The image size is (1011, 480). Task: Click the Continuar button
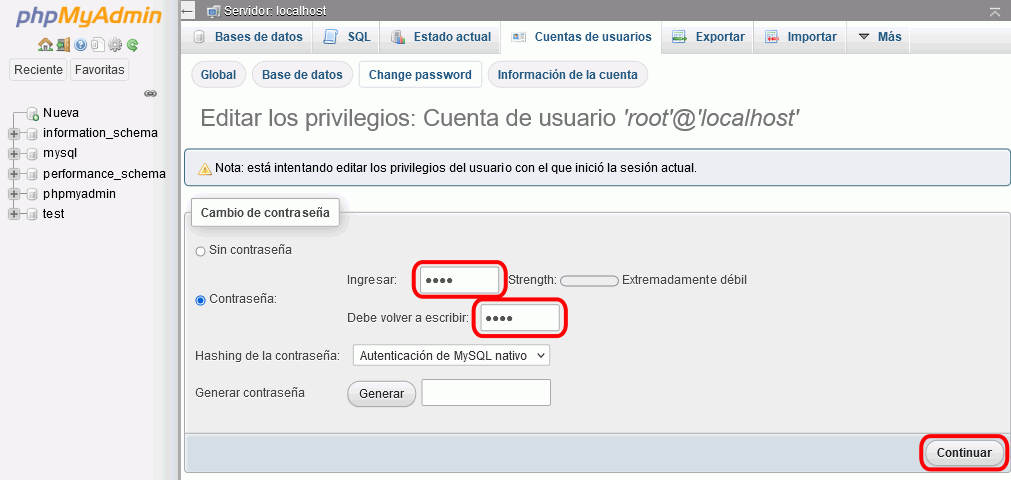964,453
